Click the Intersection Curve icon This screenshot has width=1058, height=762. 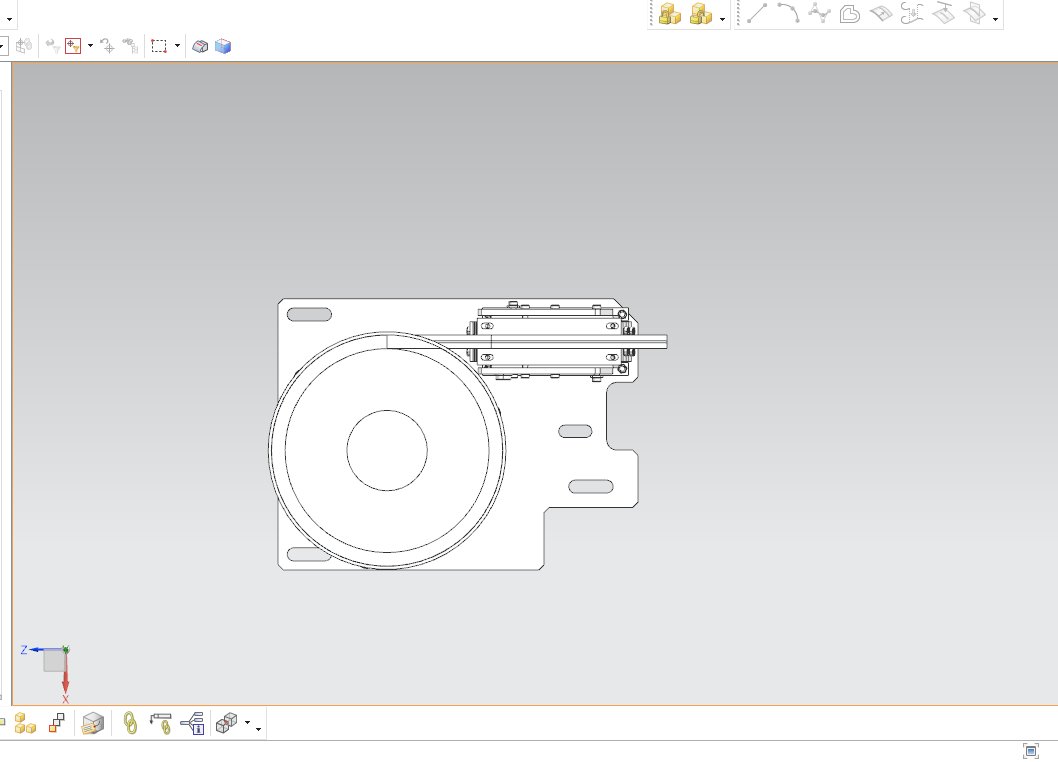(x=974, y=13)
